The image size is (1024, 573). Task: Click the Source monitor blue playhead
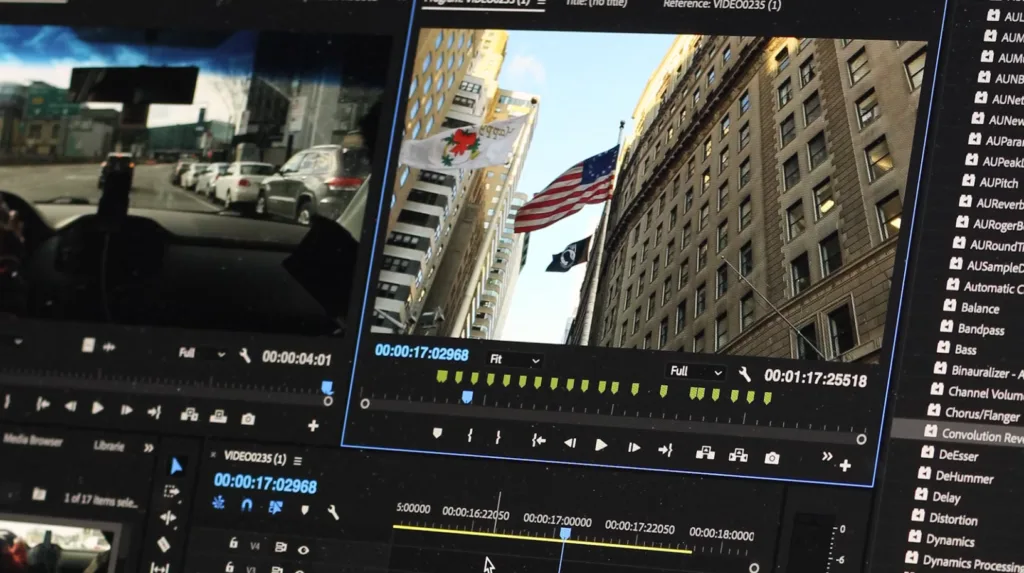tap(327, 387)
